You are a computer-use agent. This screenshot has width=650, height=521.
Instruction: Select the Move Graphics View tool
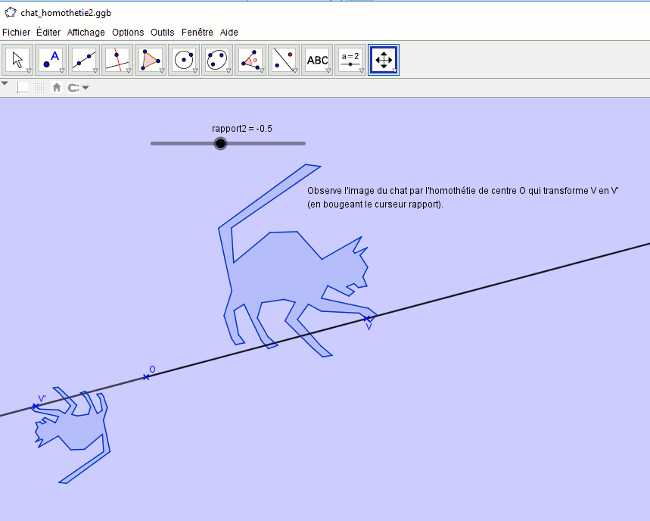tap(384, 60)
